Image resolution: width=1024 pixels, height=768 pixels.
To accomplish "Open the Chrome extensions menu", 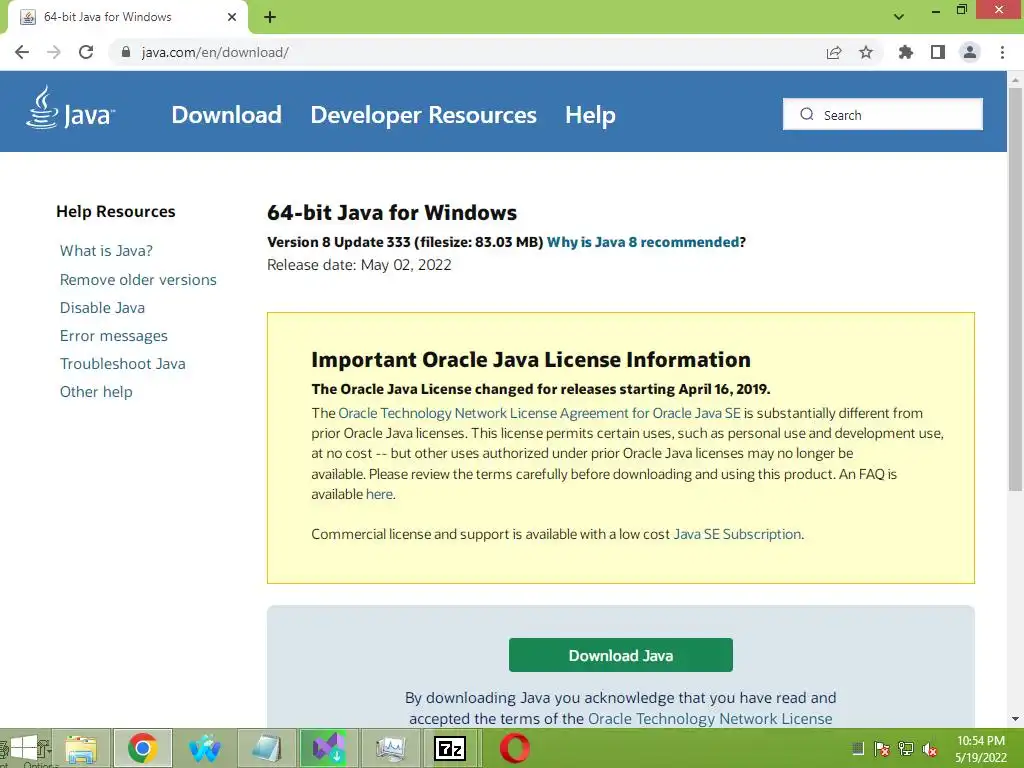I will coord(906,52).
